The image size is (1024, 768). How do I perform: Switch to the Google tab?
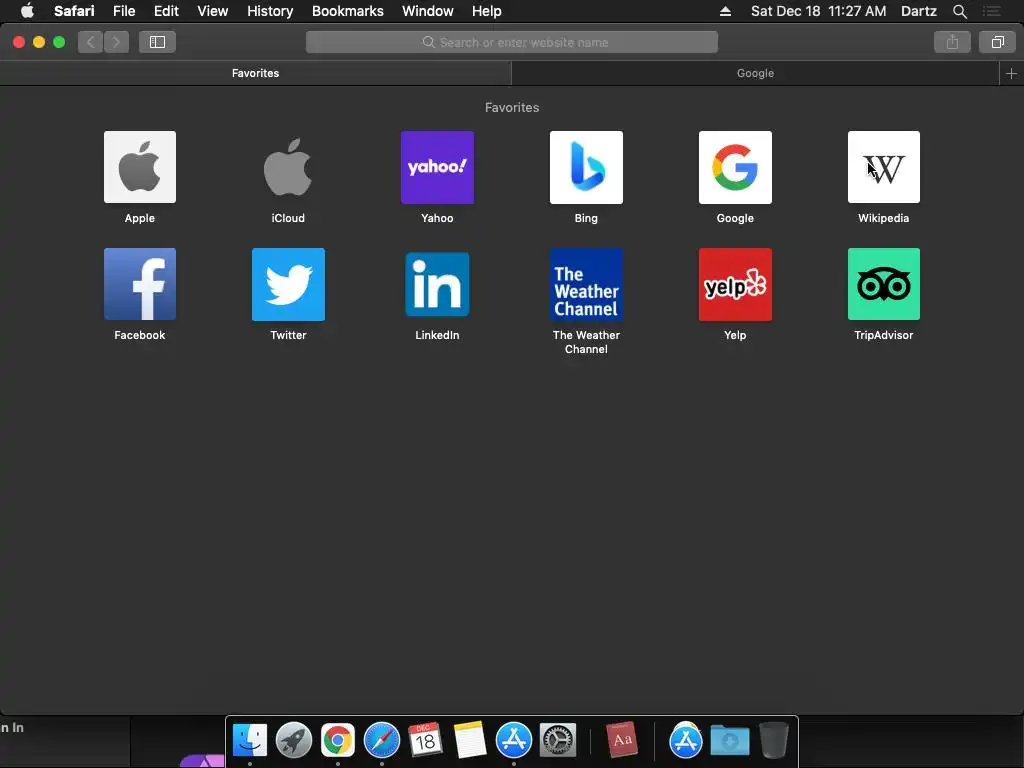coord(756,73)
